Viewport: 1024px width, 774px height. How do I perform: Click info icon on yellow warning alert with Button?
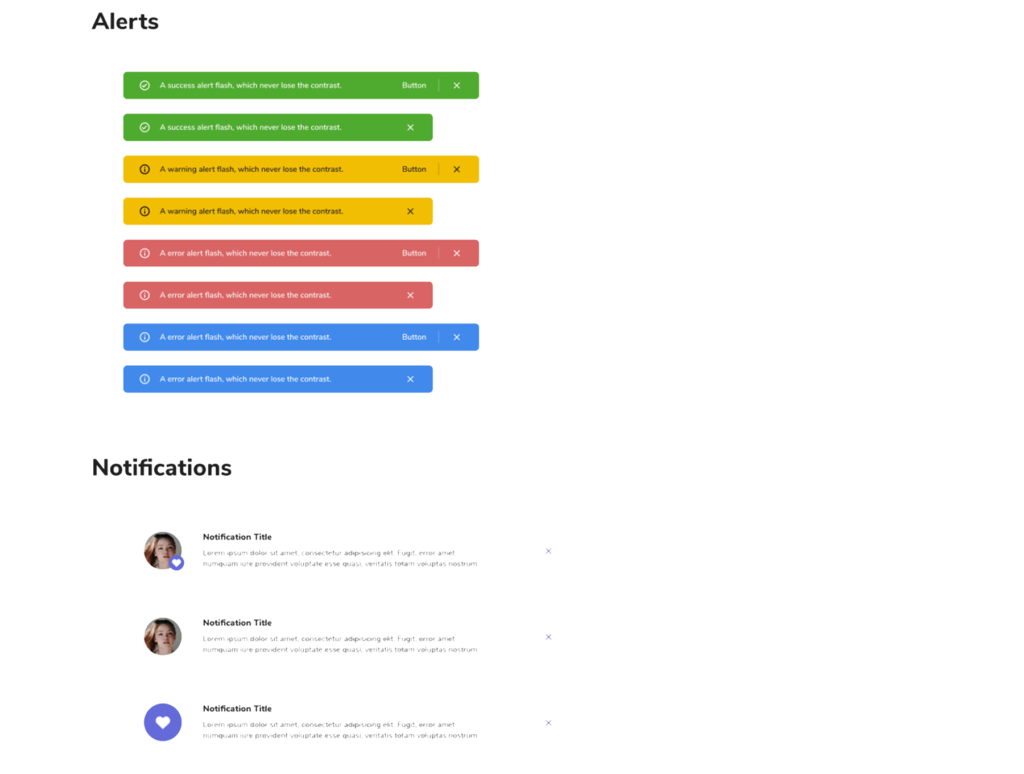pyautogui.click(x=145, y=170)
